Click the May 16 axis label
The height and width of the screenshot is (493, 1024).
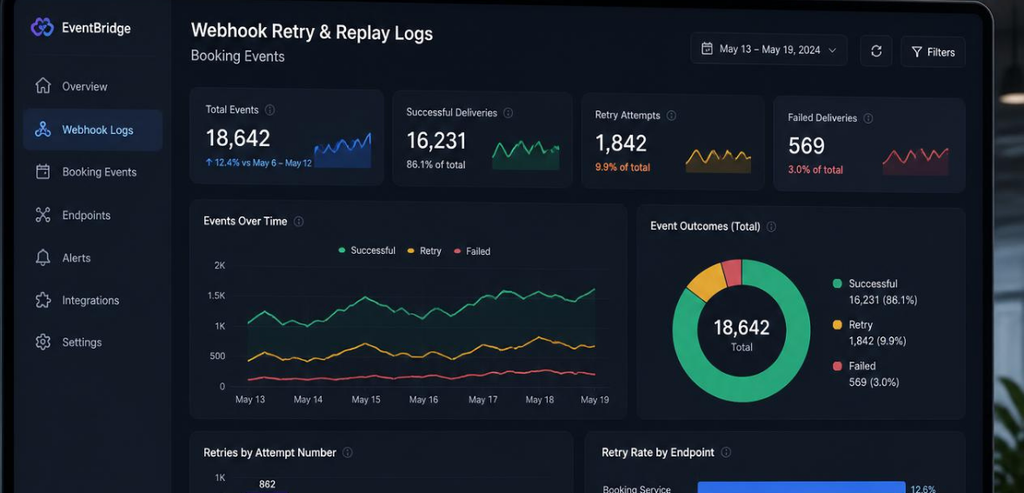coord(423,400)
